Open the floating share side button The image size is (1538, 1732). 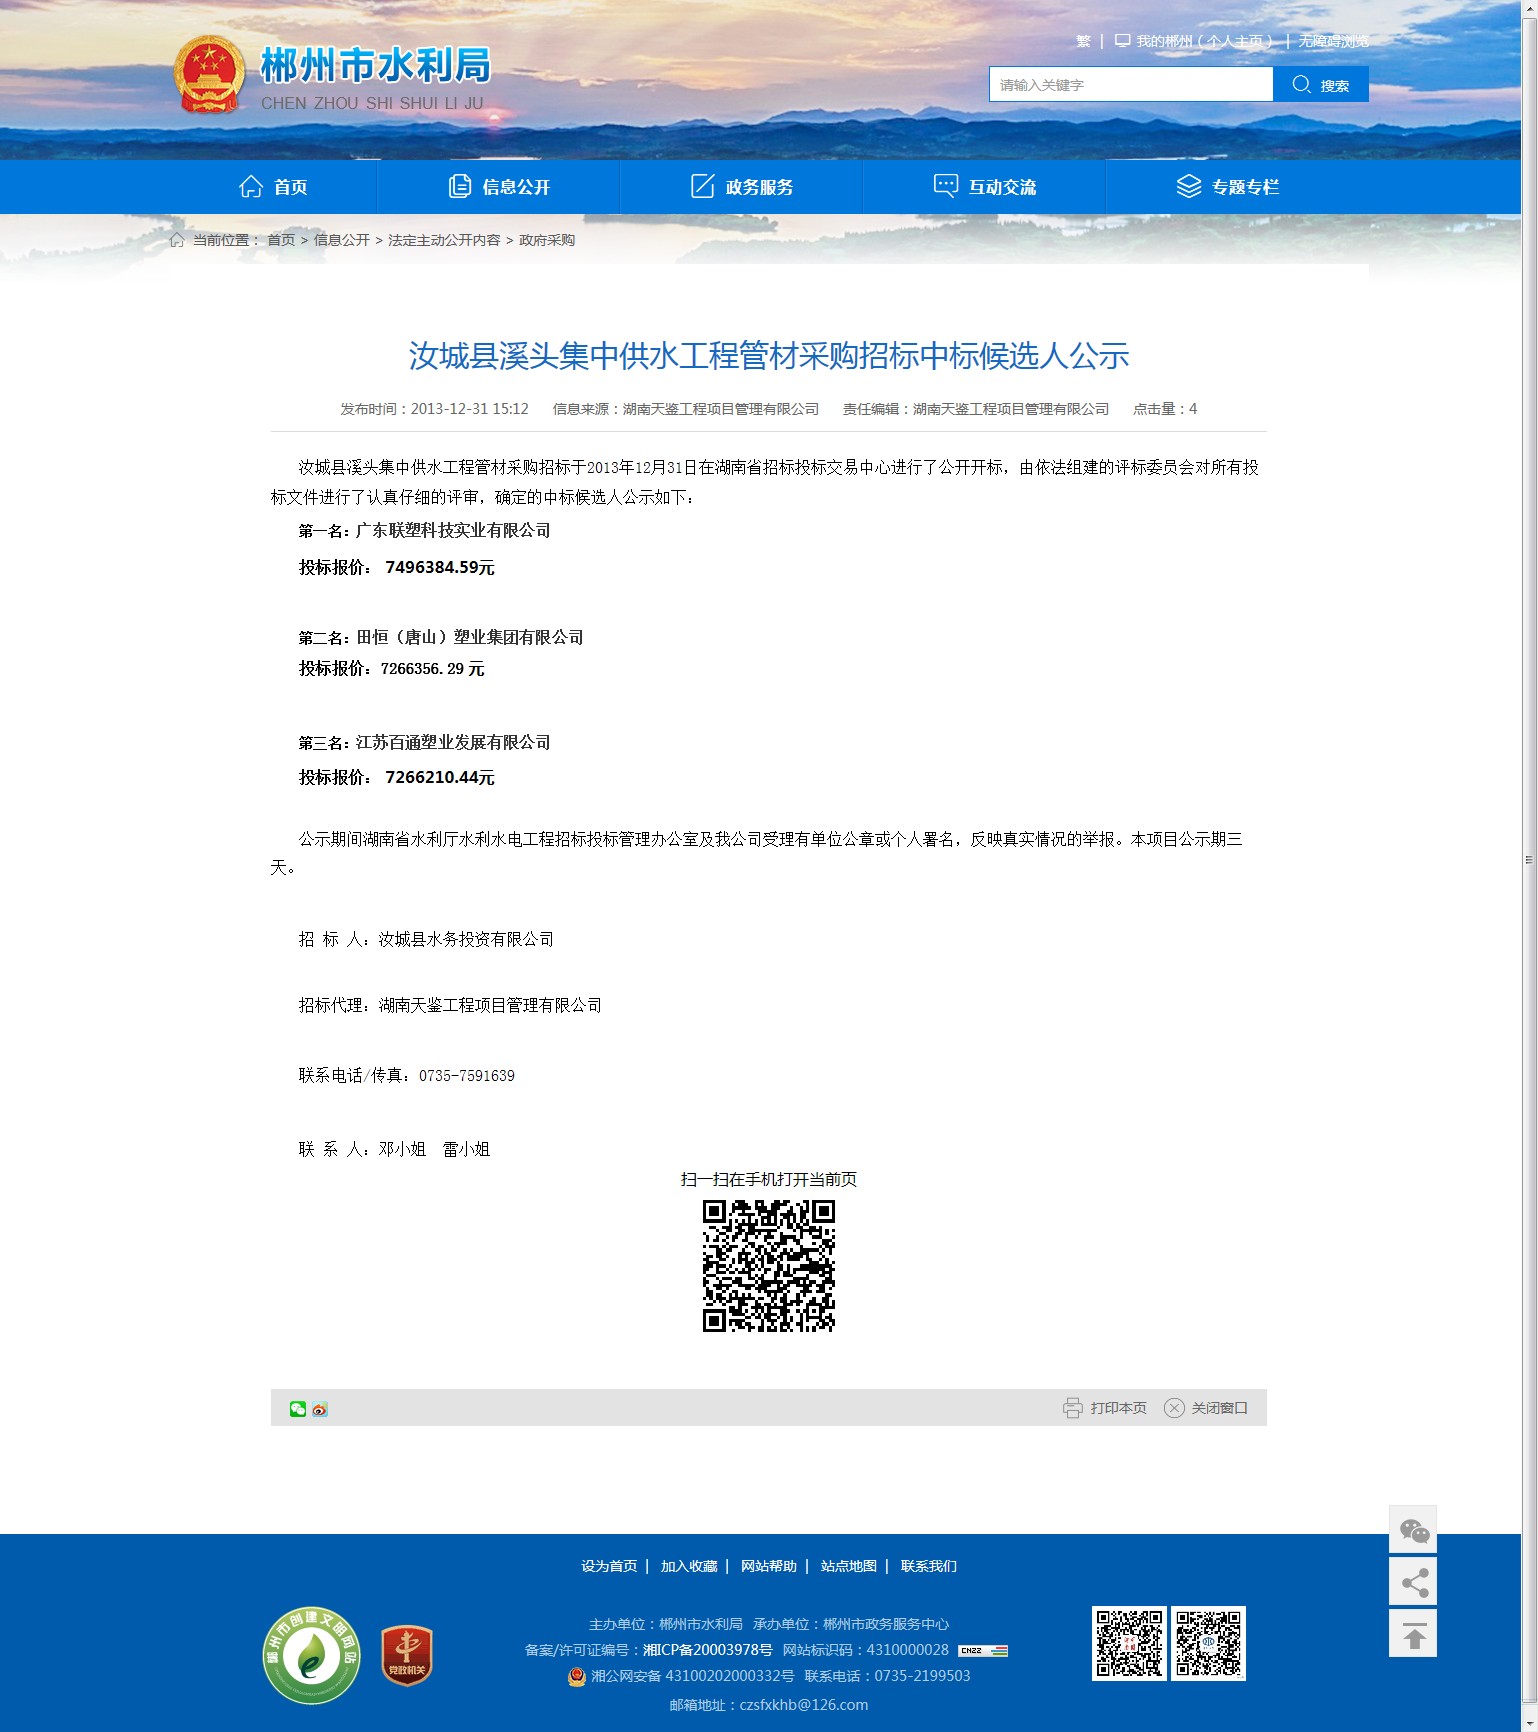pos(1413,1582)
